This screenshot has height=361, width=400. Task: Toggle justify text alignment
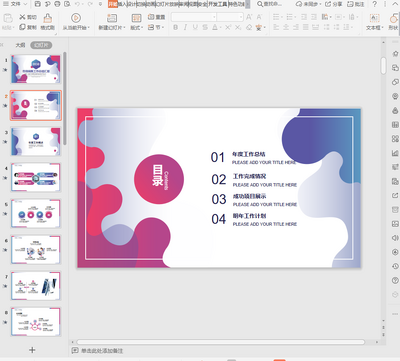(306, 27)
